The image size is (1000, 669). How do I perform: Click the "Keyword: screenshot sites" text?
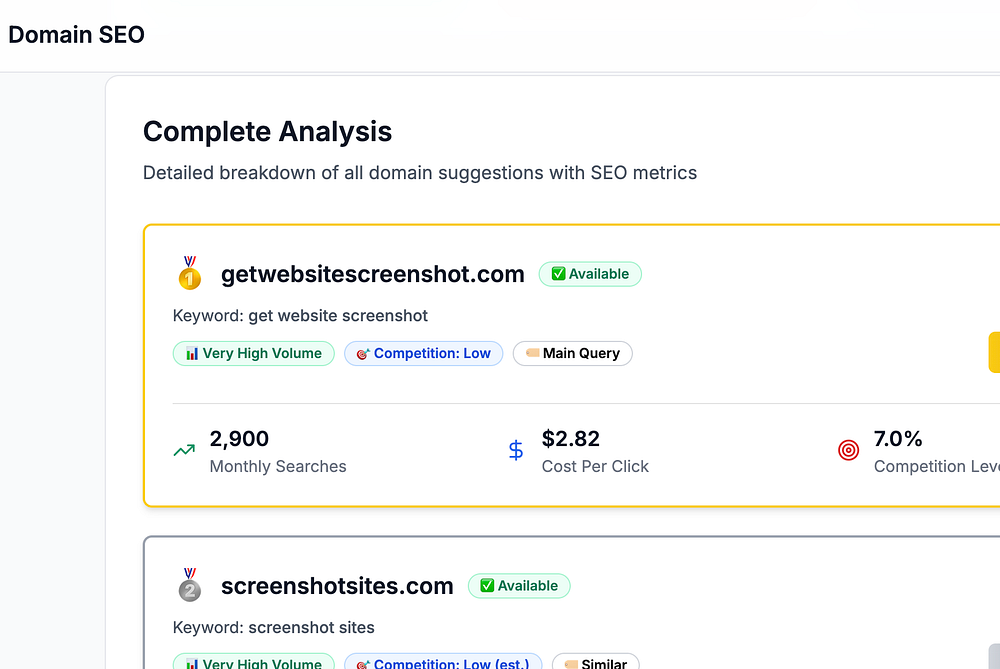pos(273,628)
